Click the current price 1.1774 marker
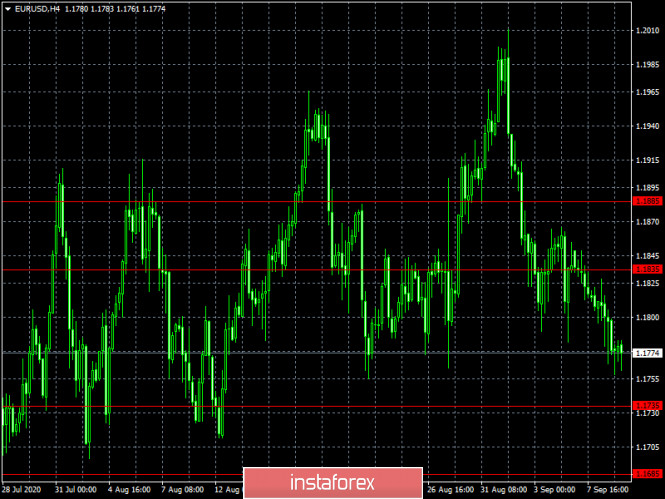Viewport: 665px width, 499px height. [646, 353]
